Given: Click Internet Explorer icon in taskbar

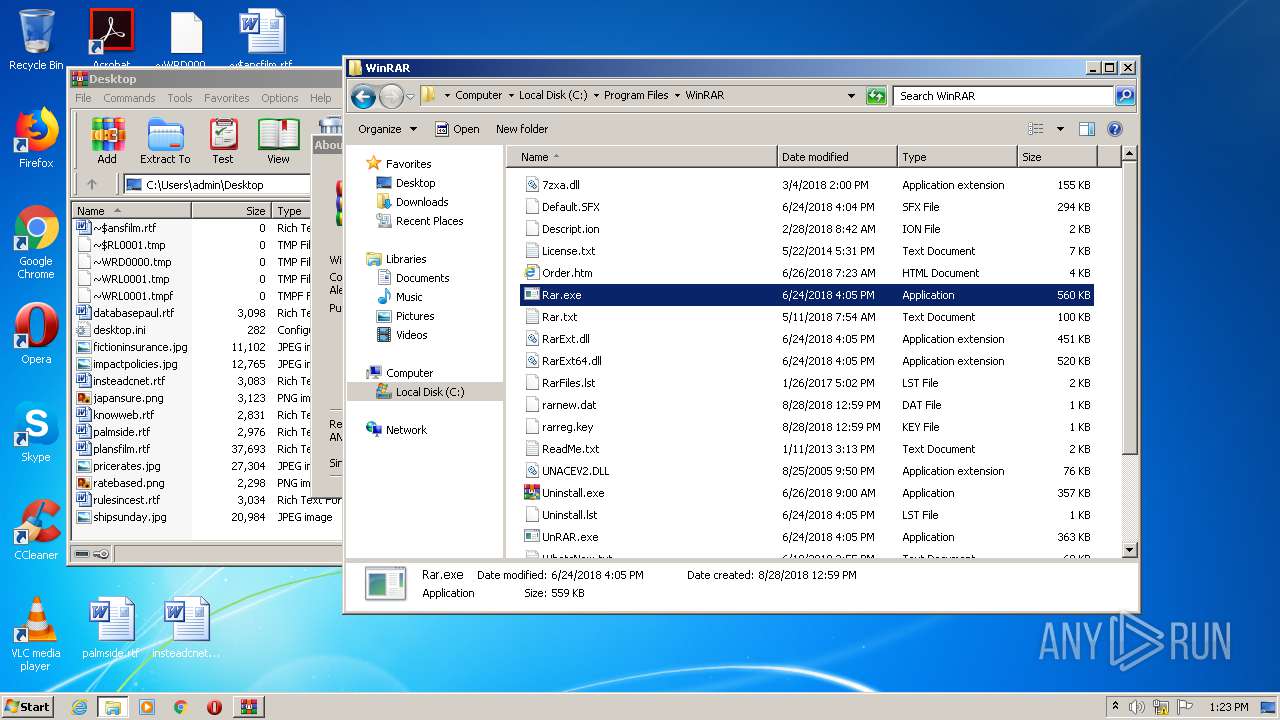Looking at the screenshot, I should pos(79,707).
